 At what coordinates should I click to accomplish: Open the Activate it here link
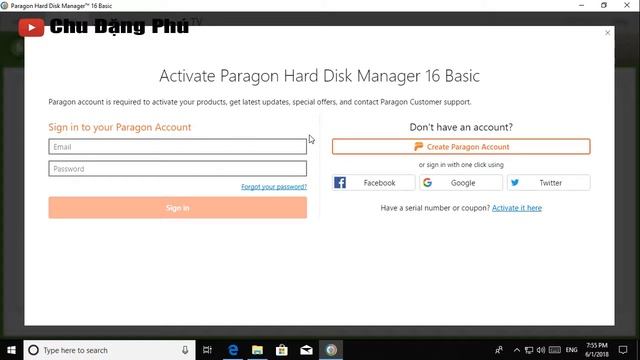pyautogui.click(x=517, y=208)
